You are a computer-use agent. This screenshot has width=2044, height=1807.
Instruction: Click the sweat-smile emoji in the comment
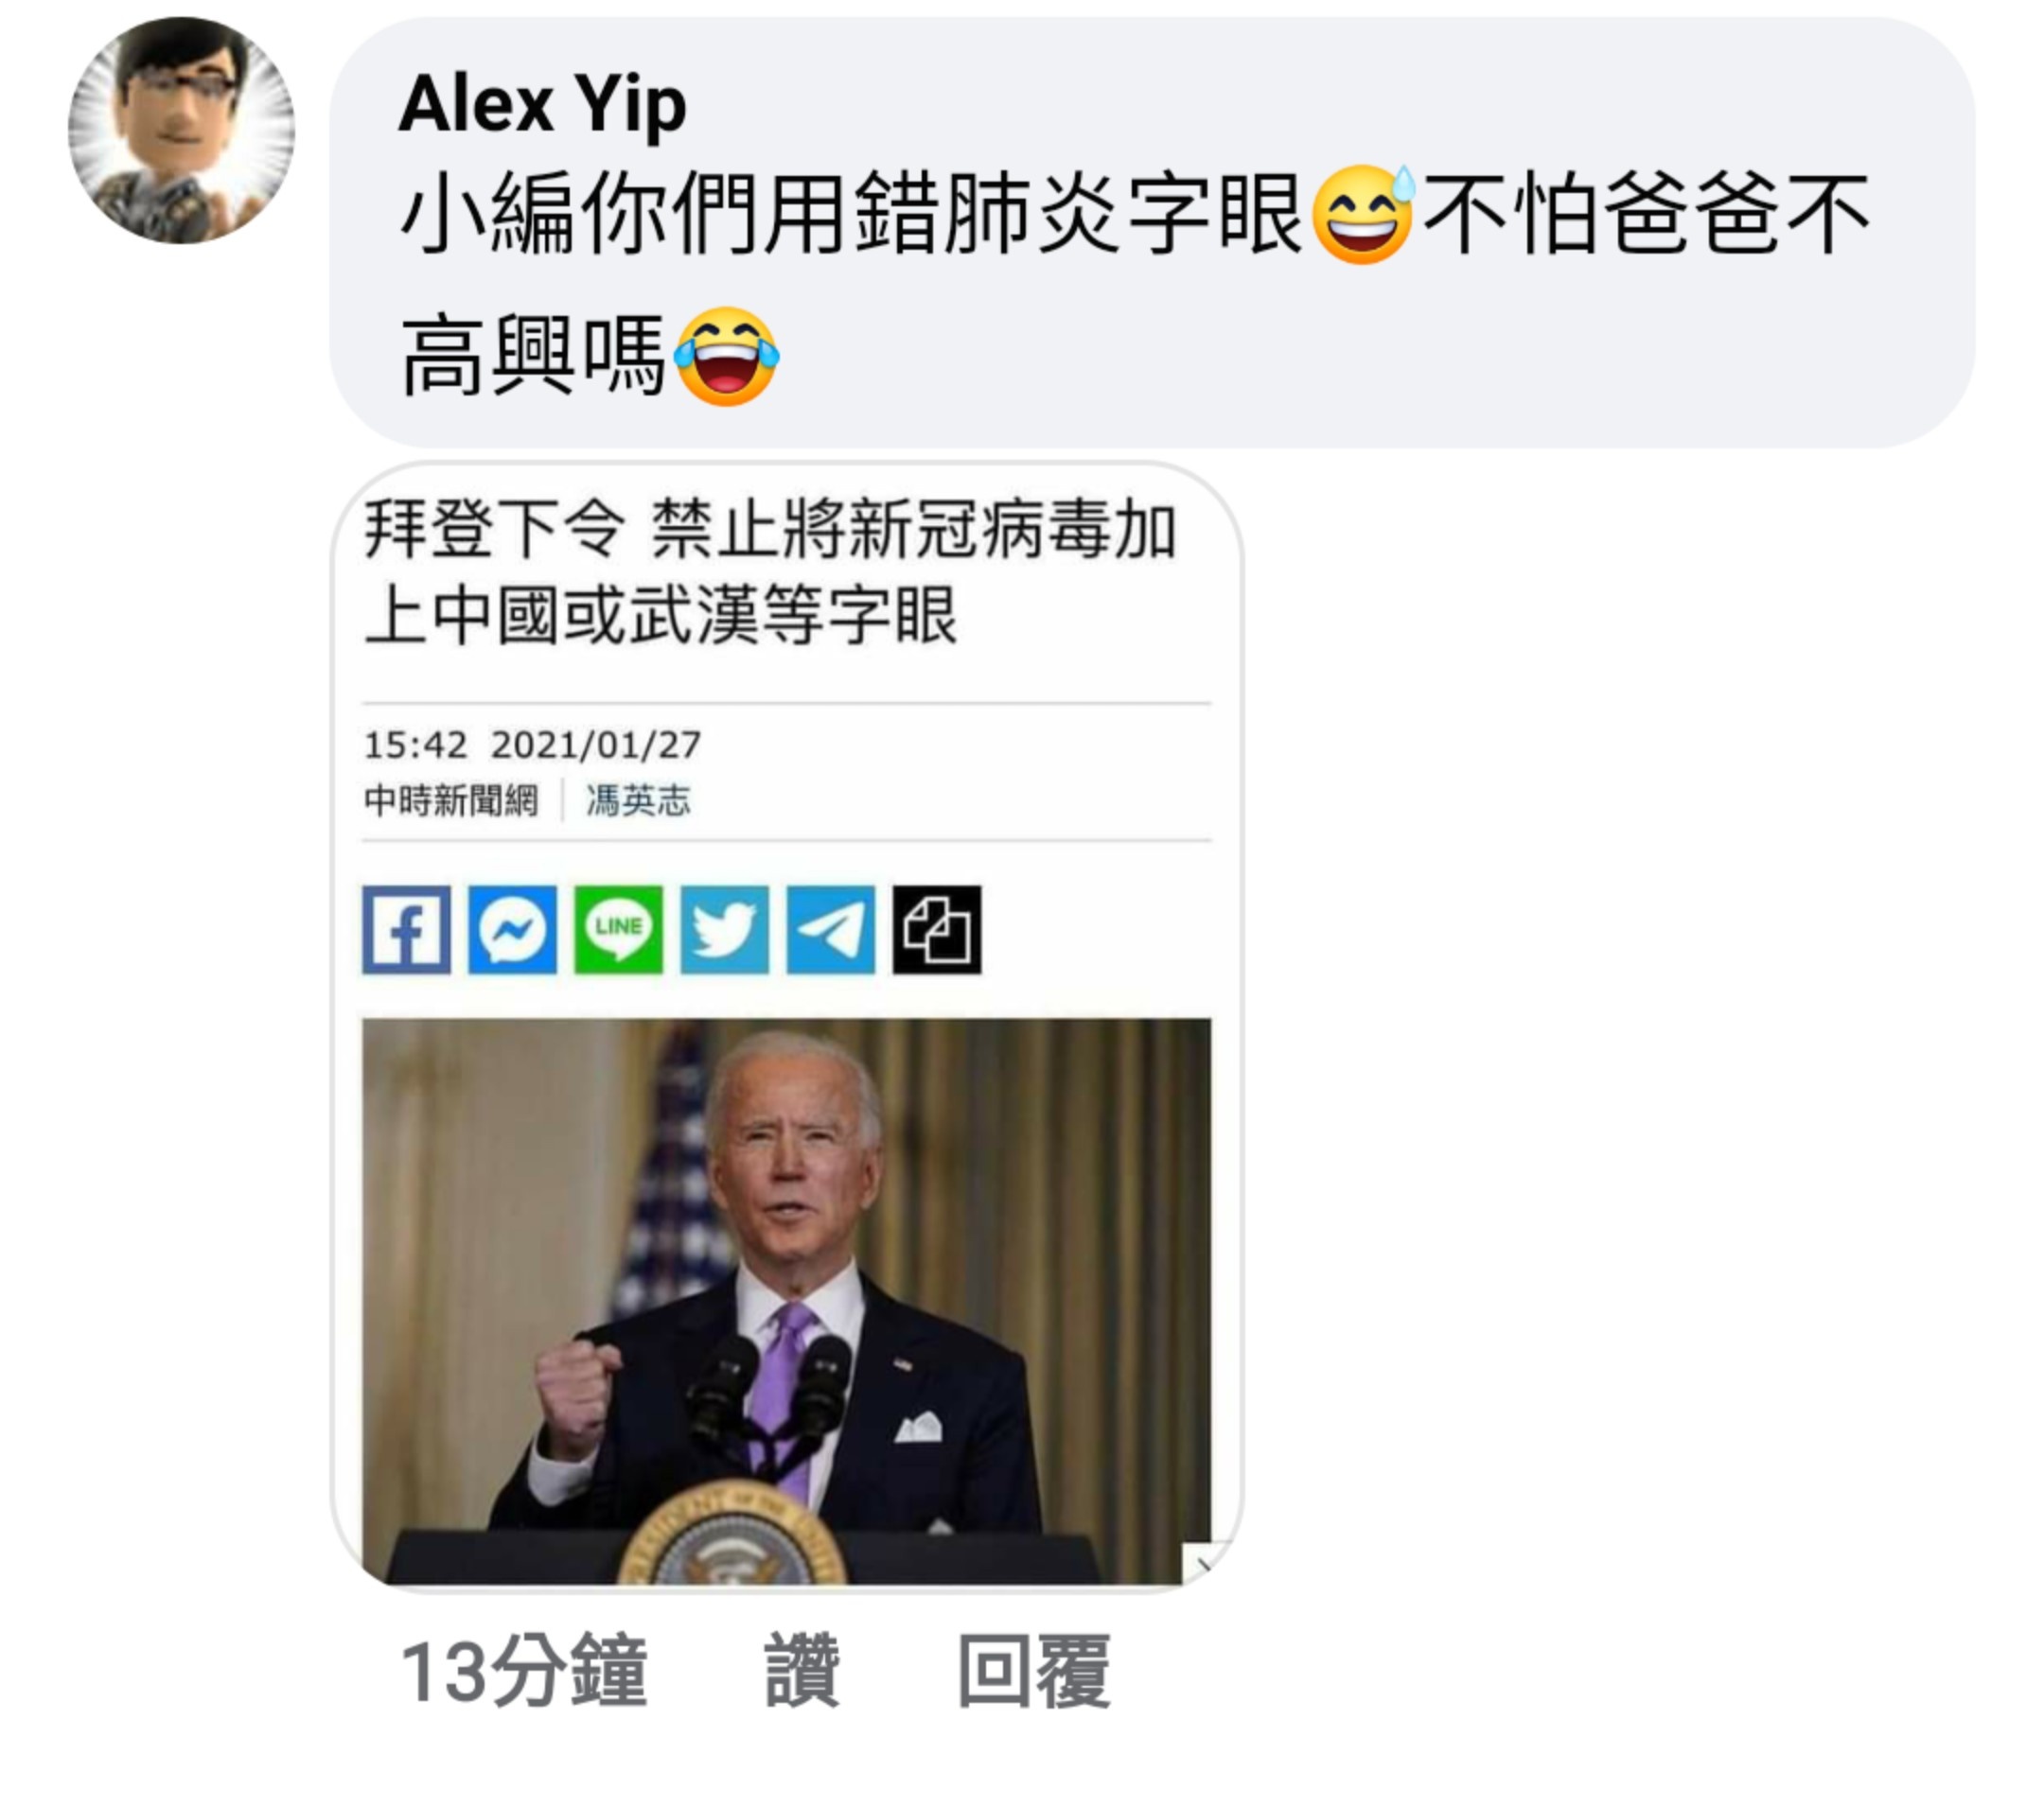pyautogui.click(x=1363, y=214)
